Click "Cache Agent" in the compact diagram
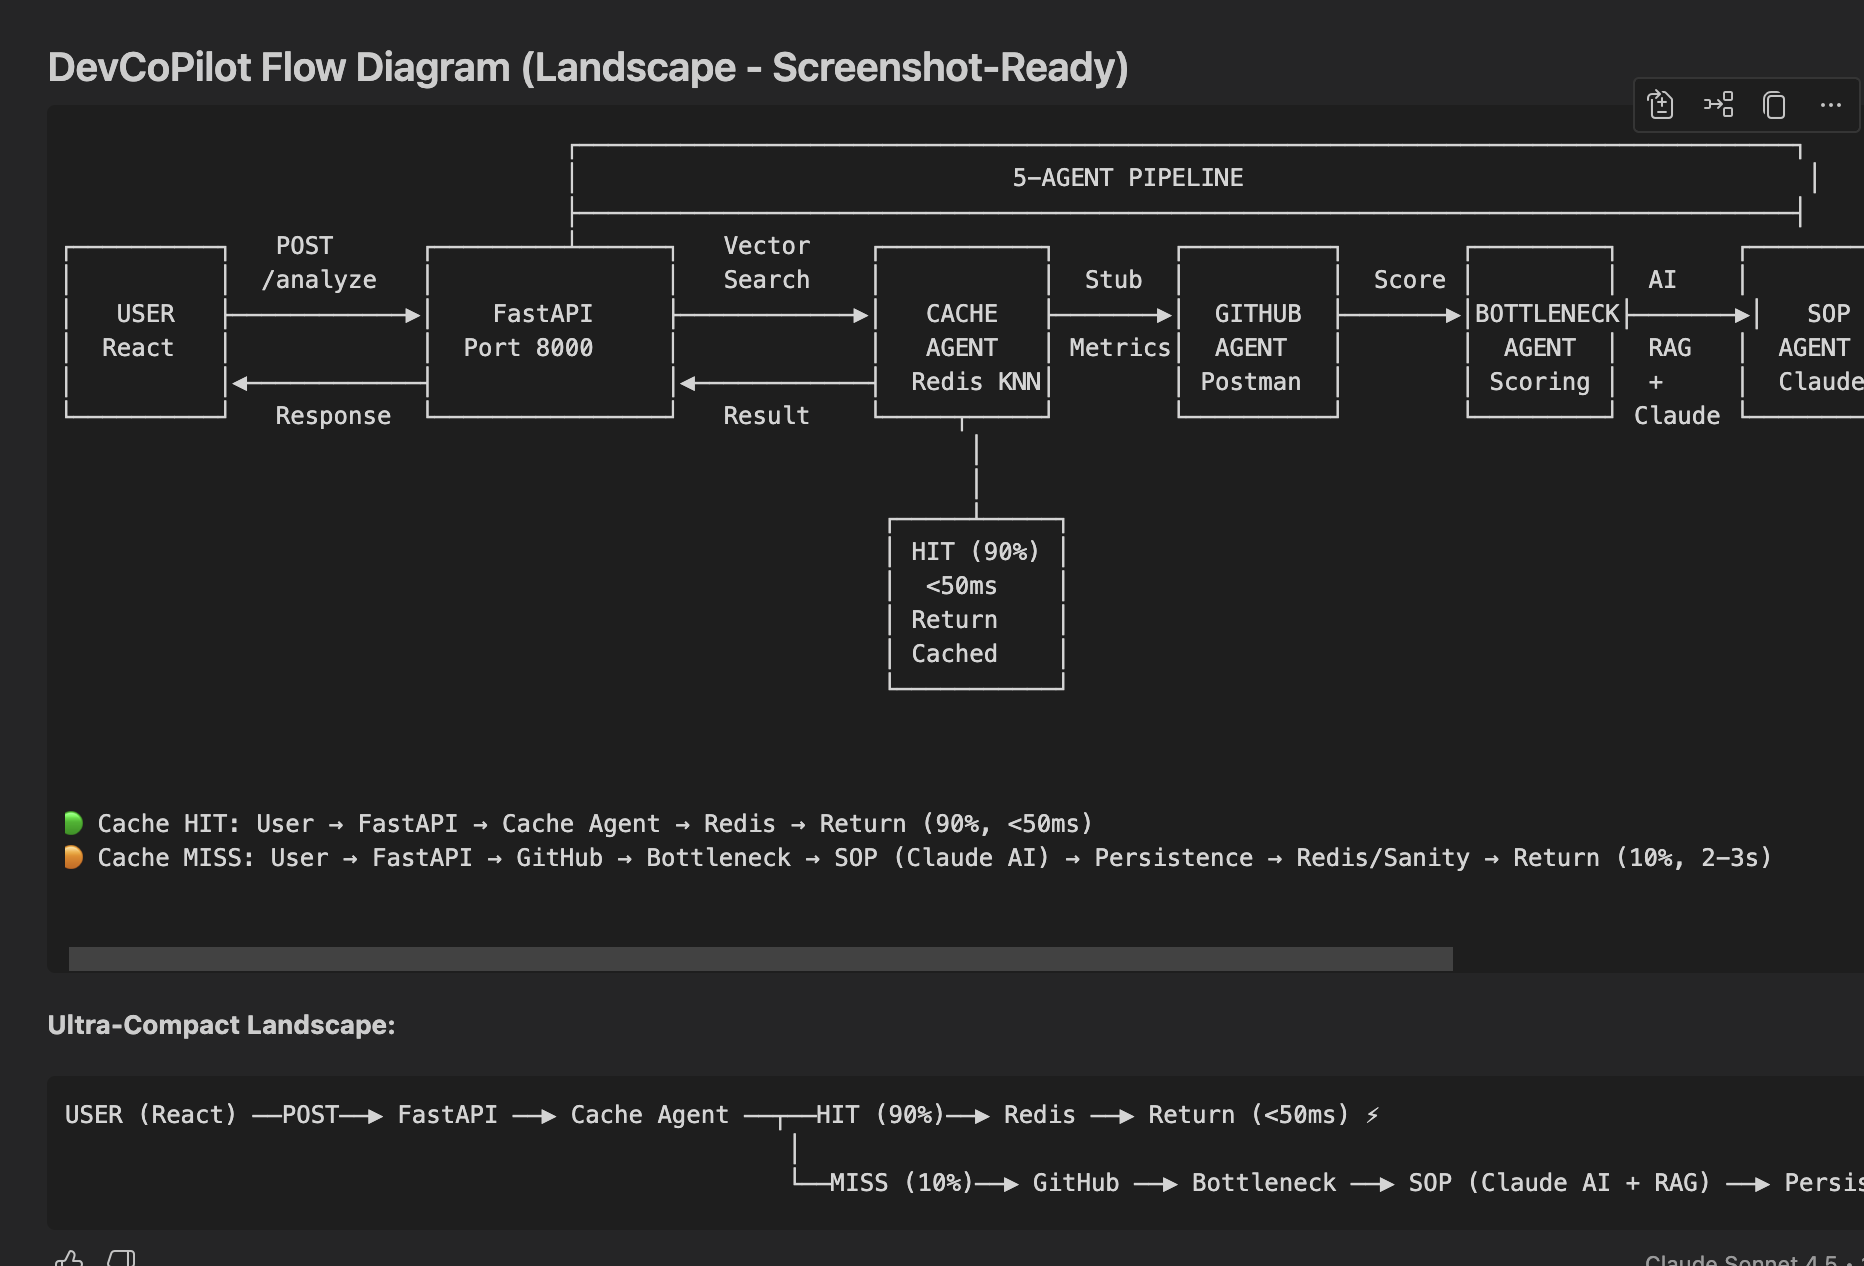This screenshot has width=1864, height=1266. (x=650, y=1115)
